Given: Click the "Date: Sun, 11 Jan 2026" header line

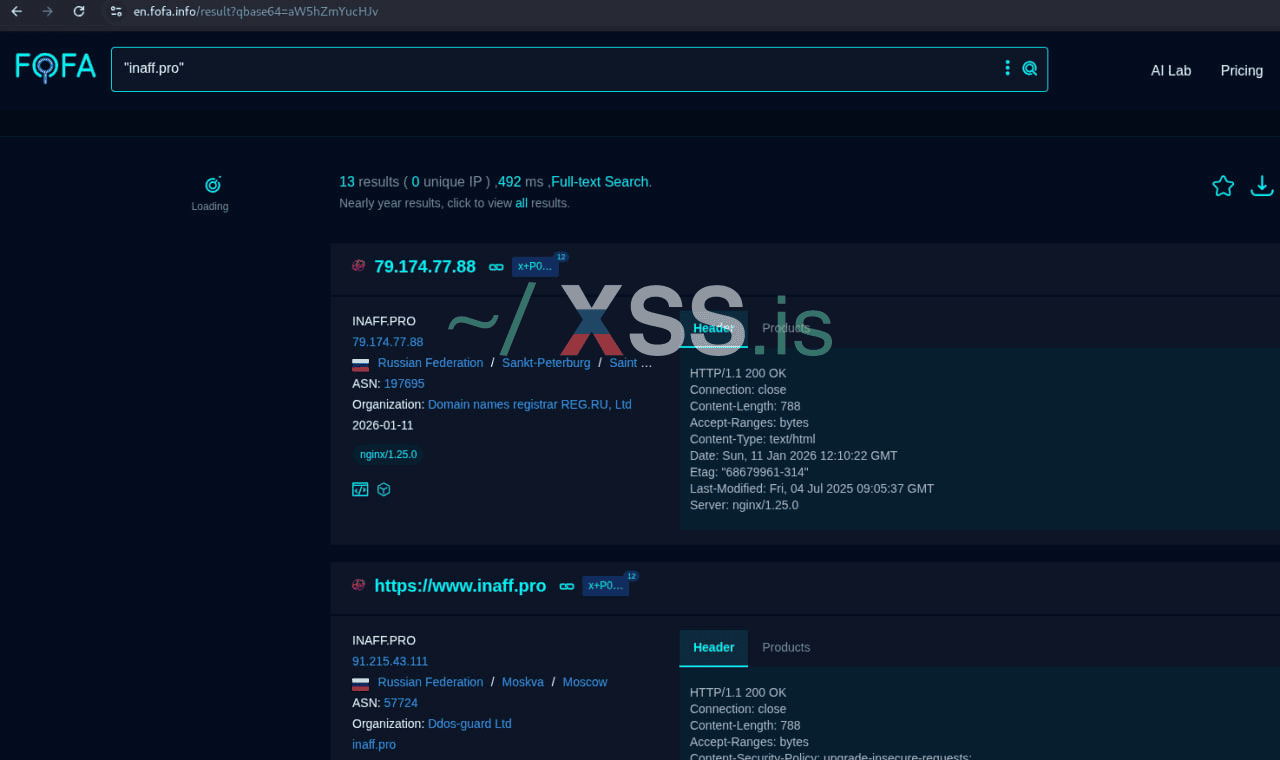Looking at the screenshot, I should click(x=794, y=455).
